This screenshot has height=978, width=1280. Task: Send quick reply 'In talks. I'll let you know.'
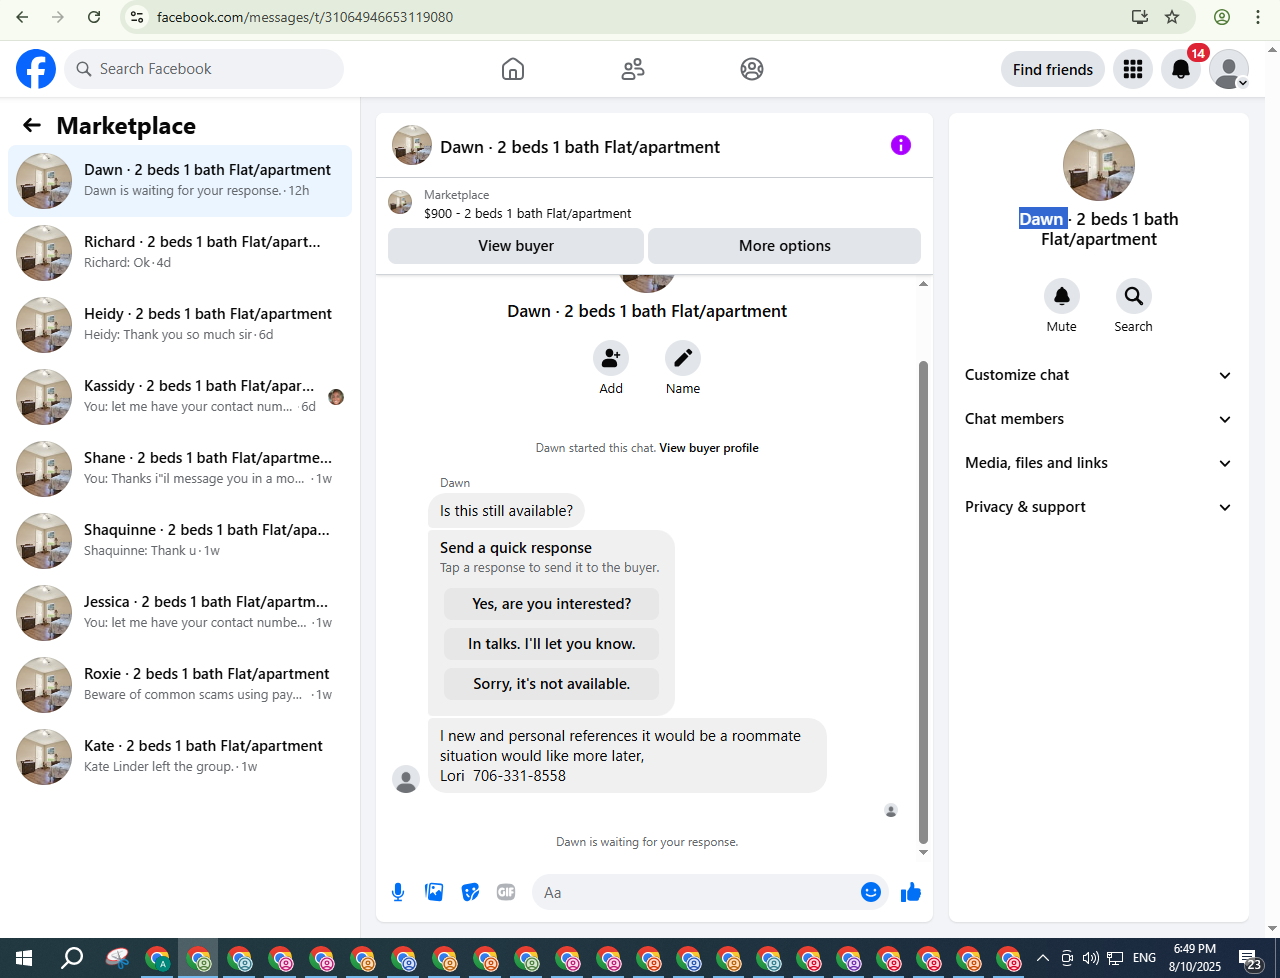551,644
